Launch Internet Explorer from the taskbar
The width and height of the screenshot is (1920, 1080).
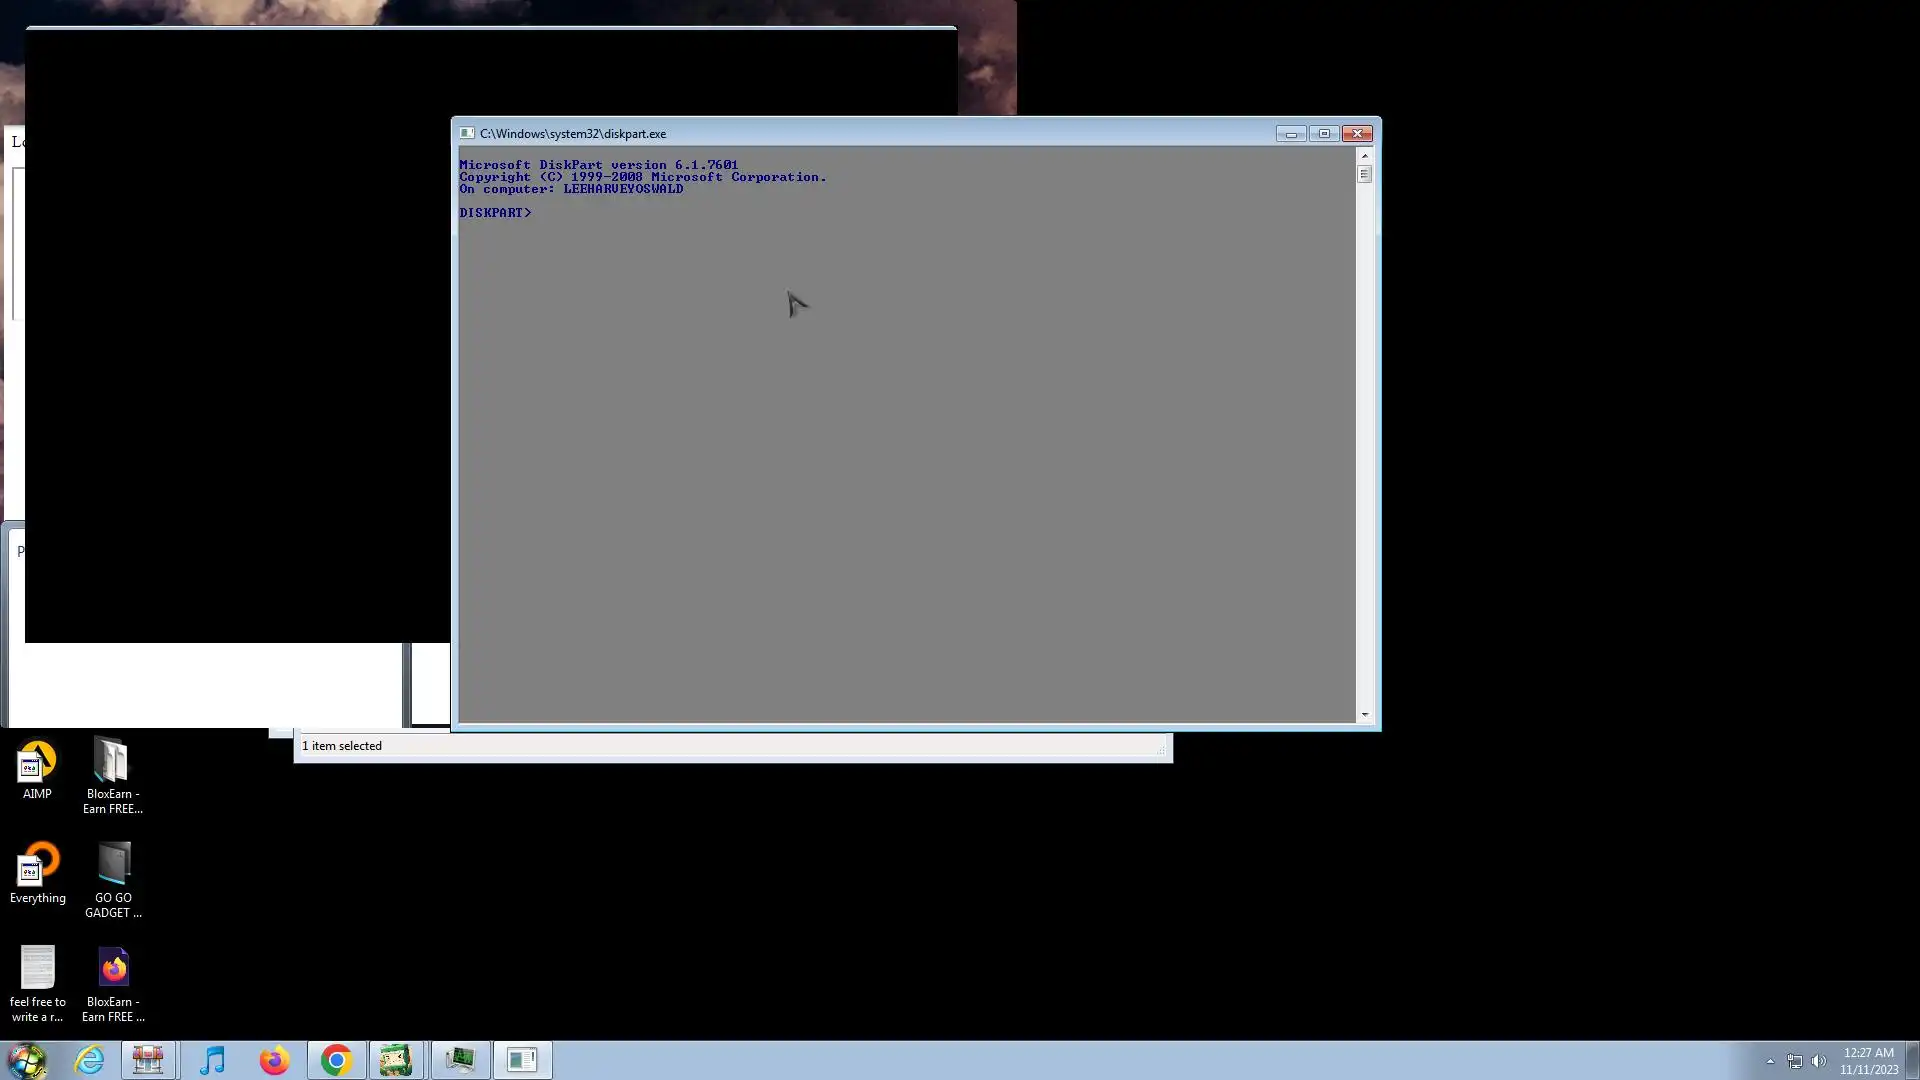click(89, 1060)
